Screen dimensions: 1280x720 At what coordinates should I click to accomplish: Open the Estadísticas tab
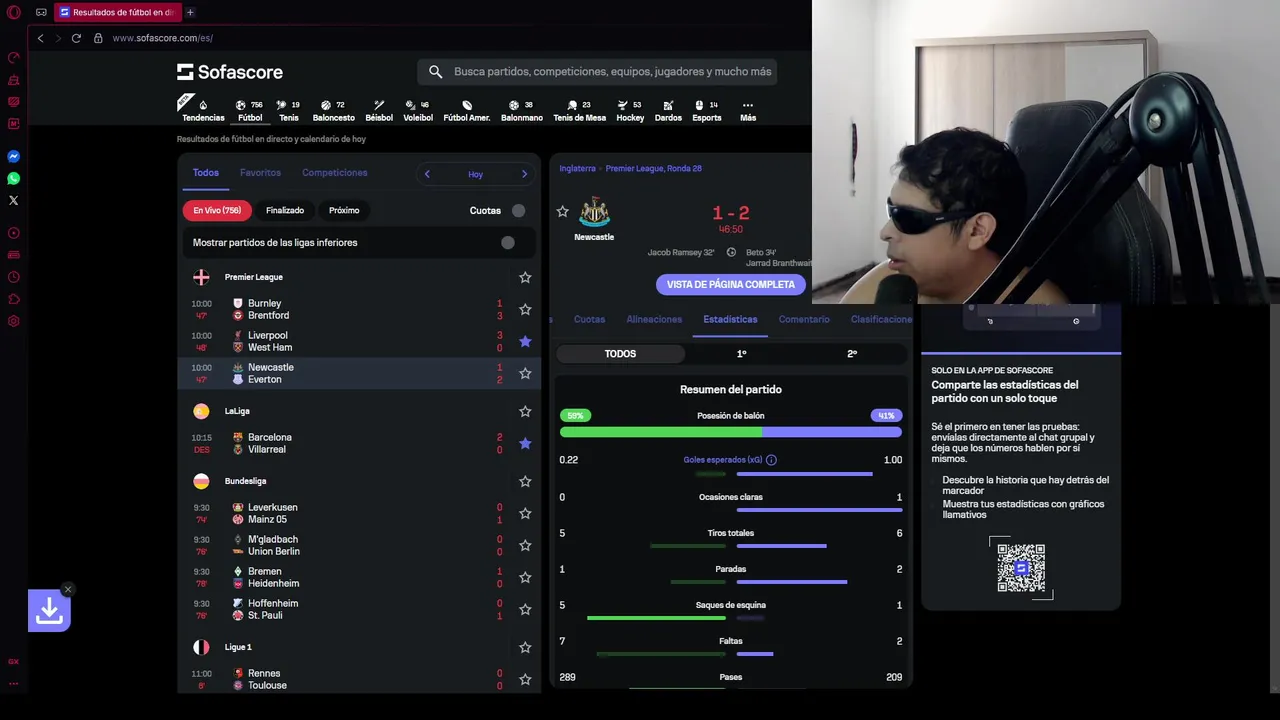(x=730, y=319)
